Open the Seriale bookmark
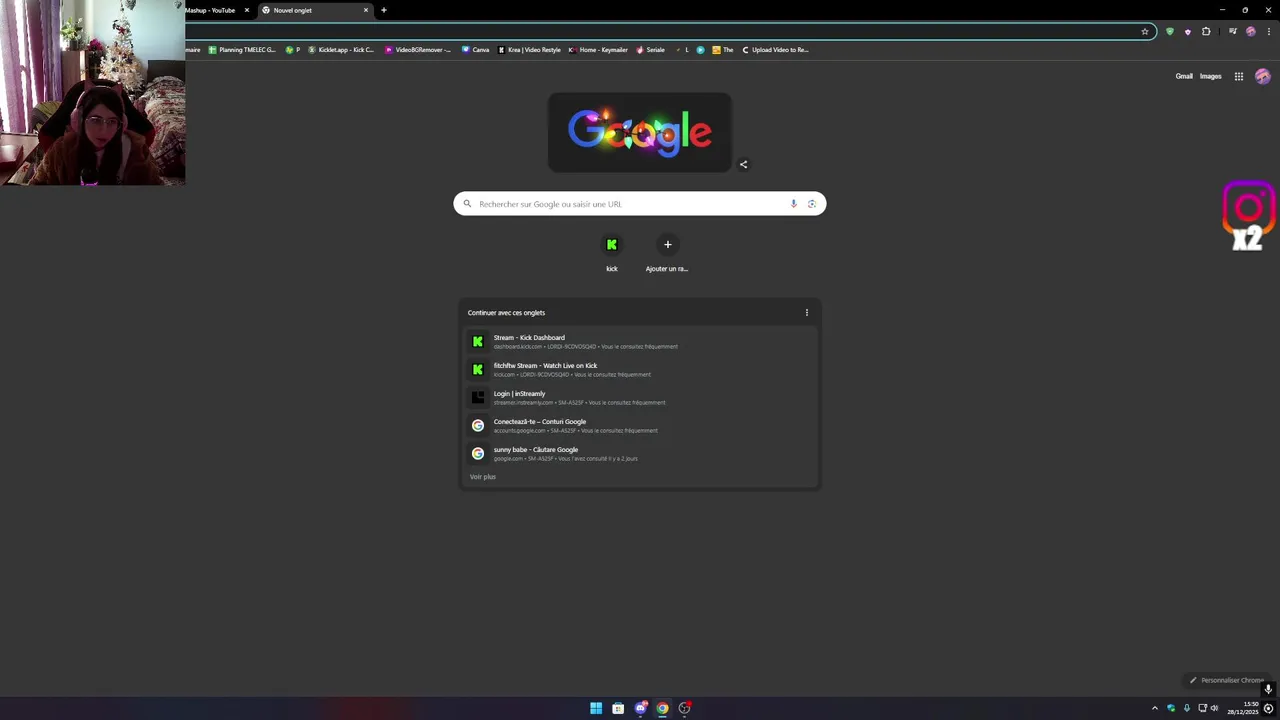Image resolution: width=1280 pixels, height=720 pixels. click(650, 49)
